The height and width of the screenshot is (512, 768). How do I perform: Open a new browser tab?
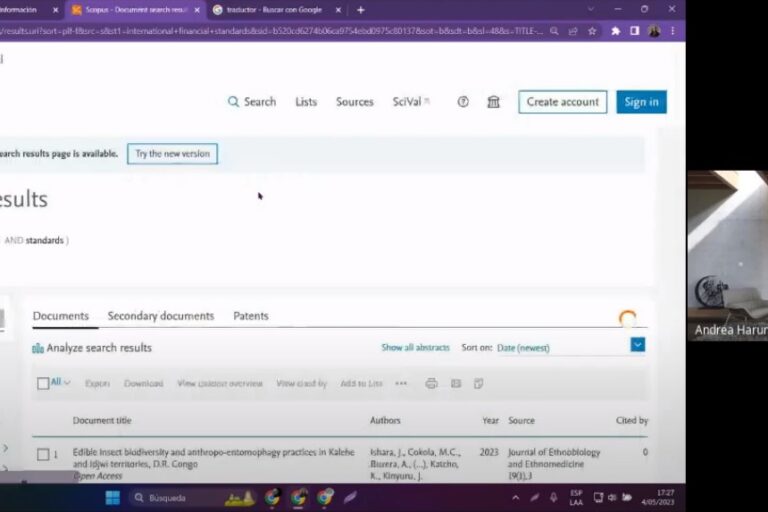click(x=361, y=10)
